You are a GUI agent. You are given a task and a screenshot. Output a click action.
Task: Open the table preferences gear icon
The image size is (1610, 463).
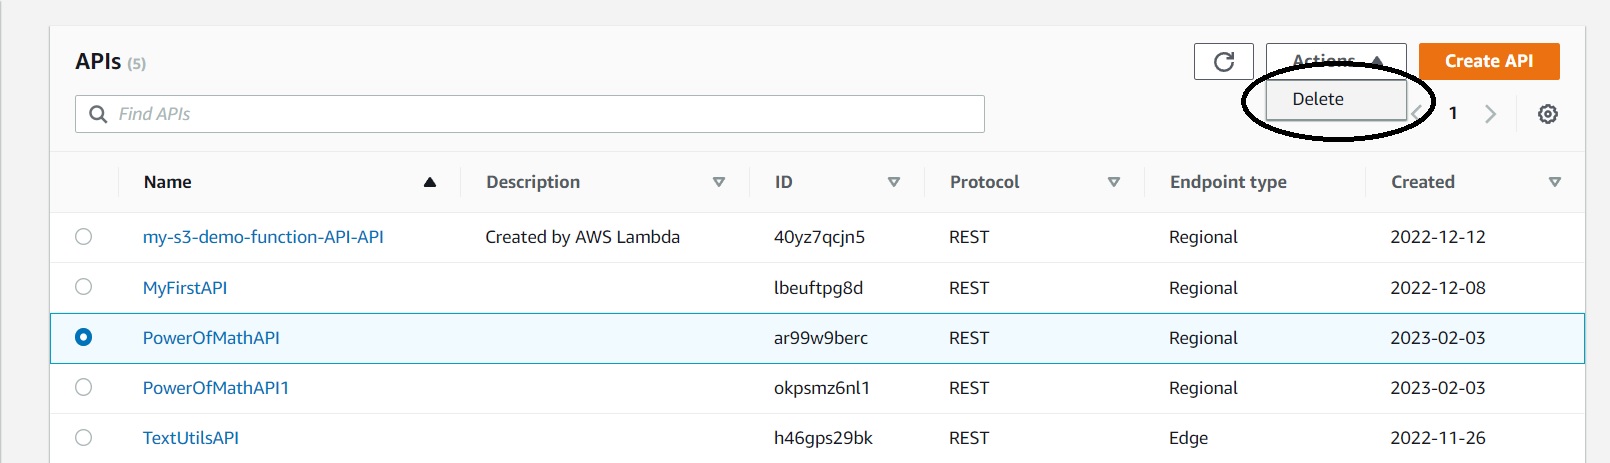(x=1547, y=114)
